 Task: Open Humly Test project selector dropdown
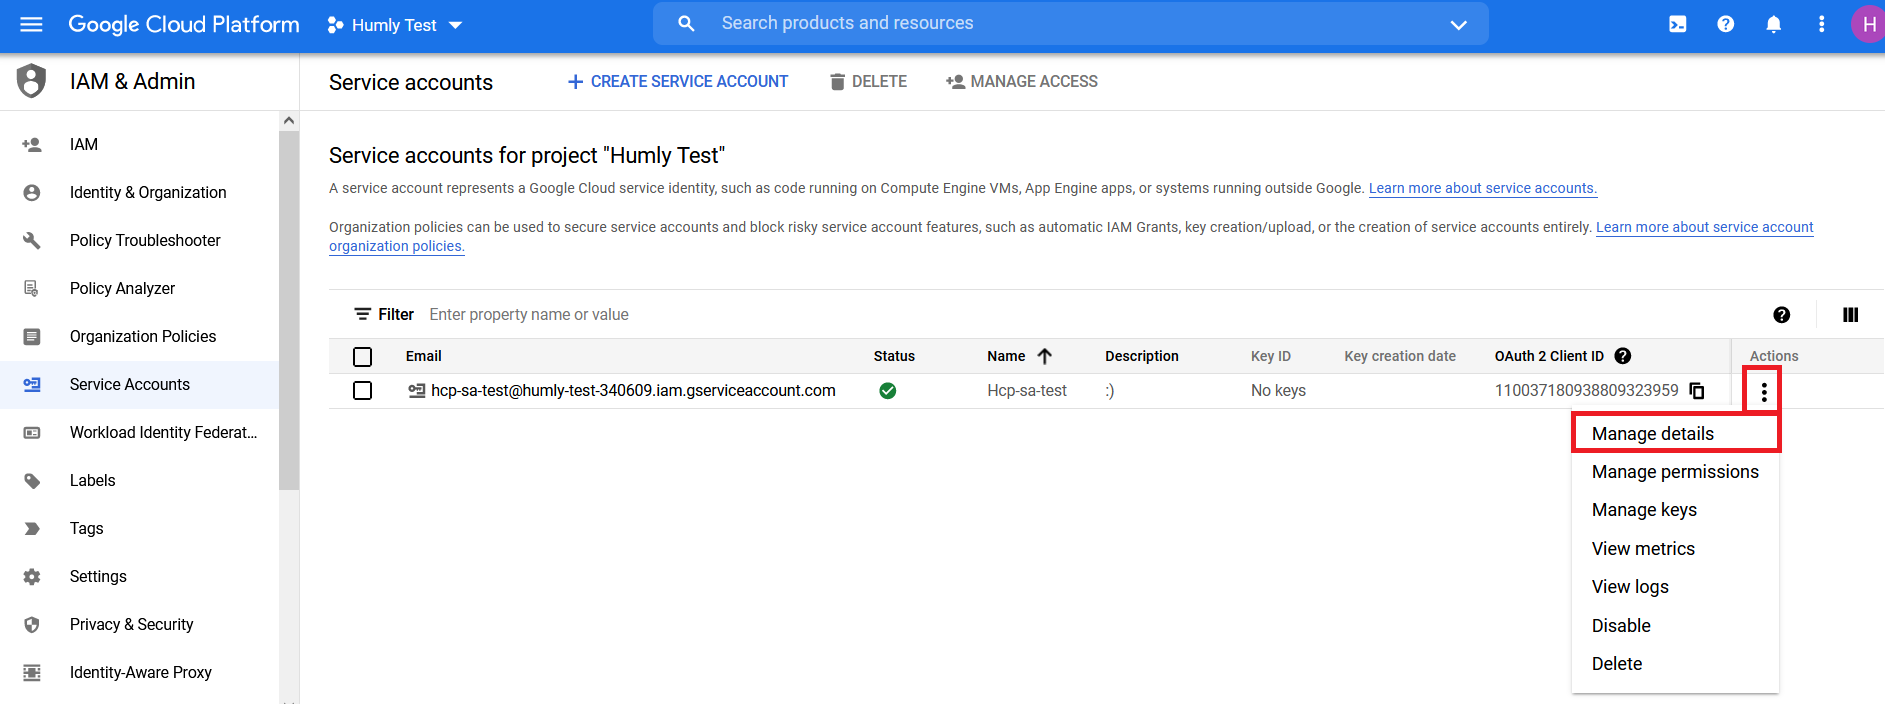(394, 25)
